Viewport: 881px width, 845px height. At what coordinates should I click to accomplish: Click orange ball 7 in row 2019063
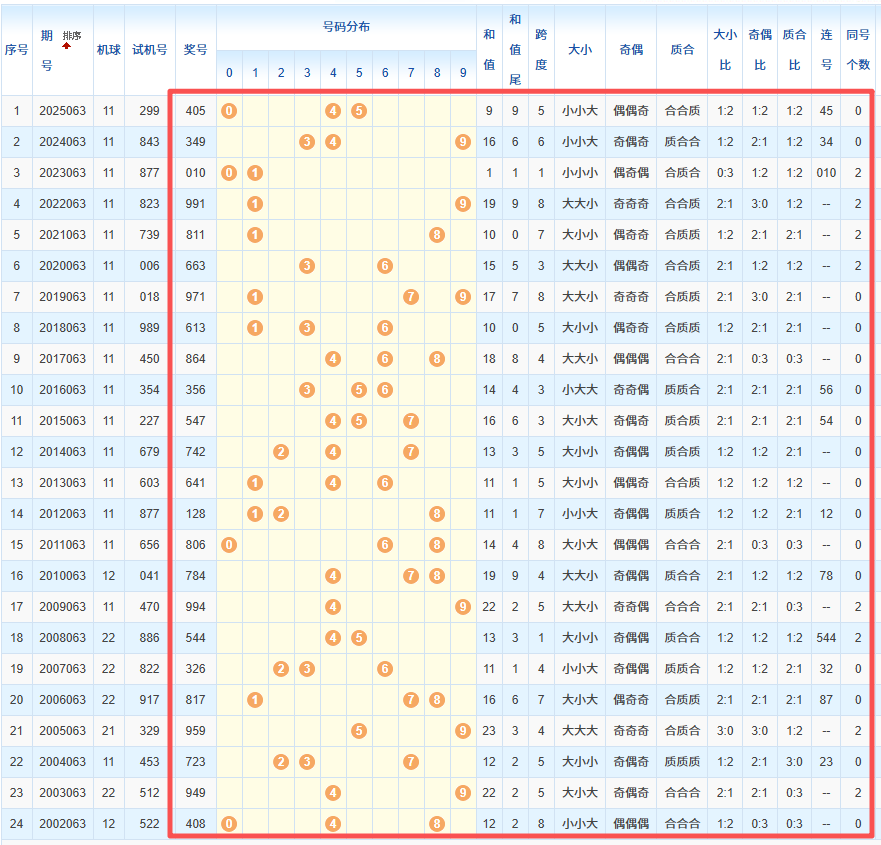coord(411,297)
